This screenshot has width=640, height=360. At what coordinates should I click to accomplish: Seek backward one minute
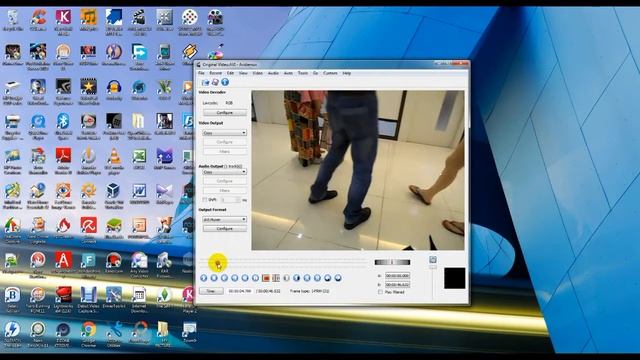pyautogui.click(x=328, y=278)
